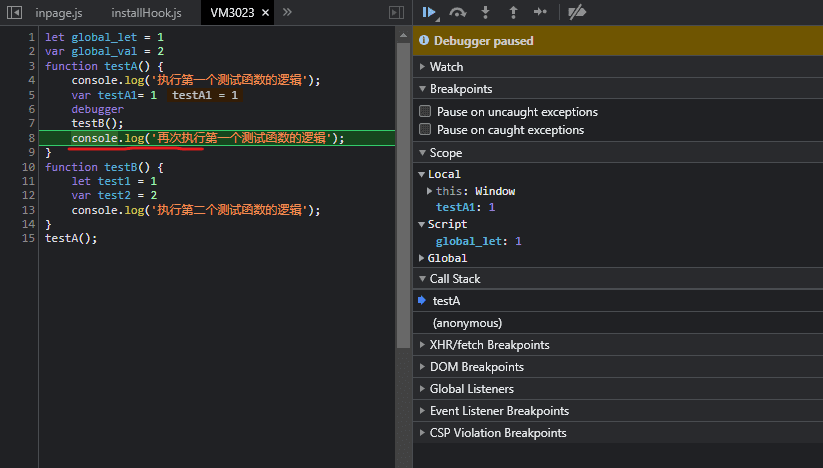Select the testA call stack frame
823x468 pixels.
click(446, 301)
